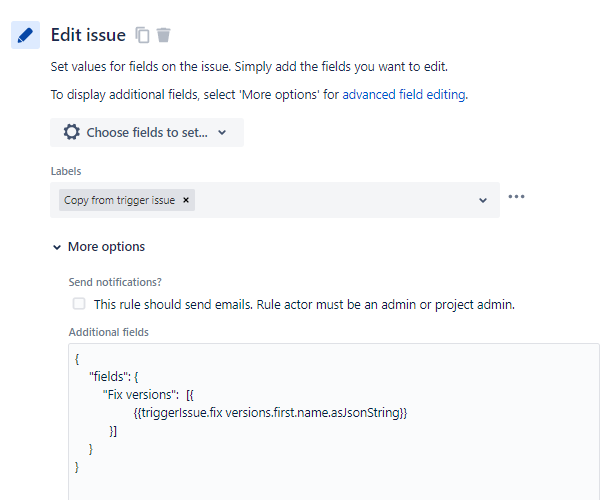Duplicate the Edit issue action with copy icon
This screenshot has width=611, height=500.
click(142, 35)
